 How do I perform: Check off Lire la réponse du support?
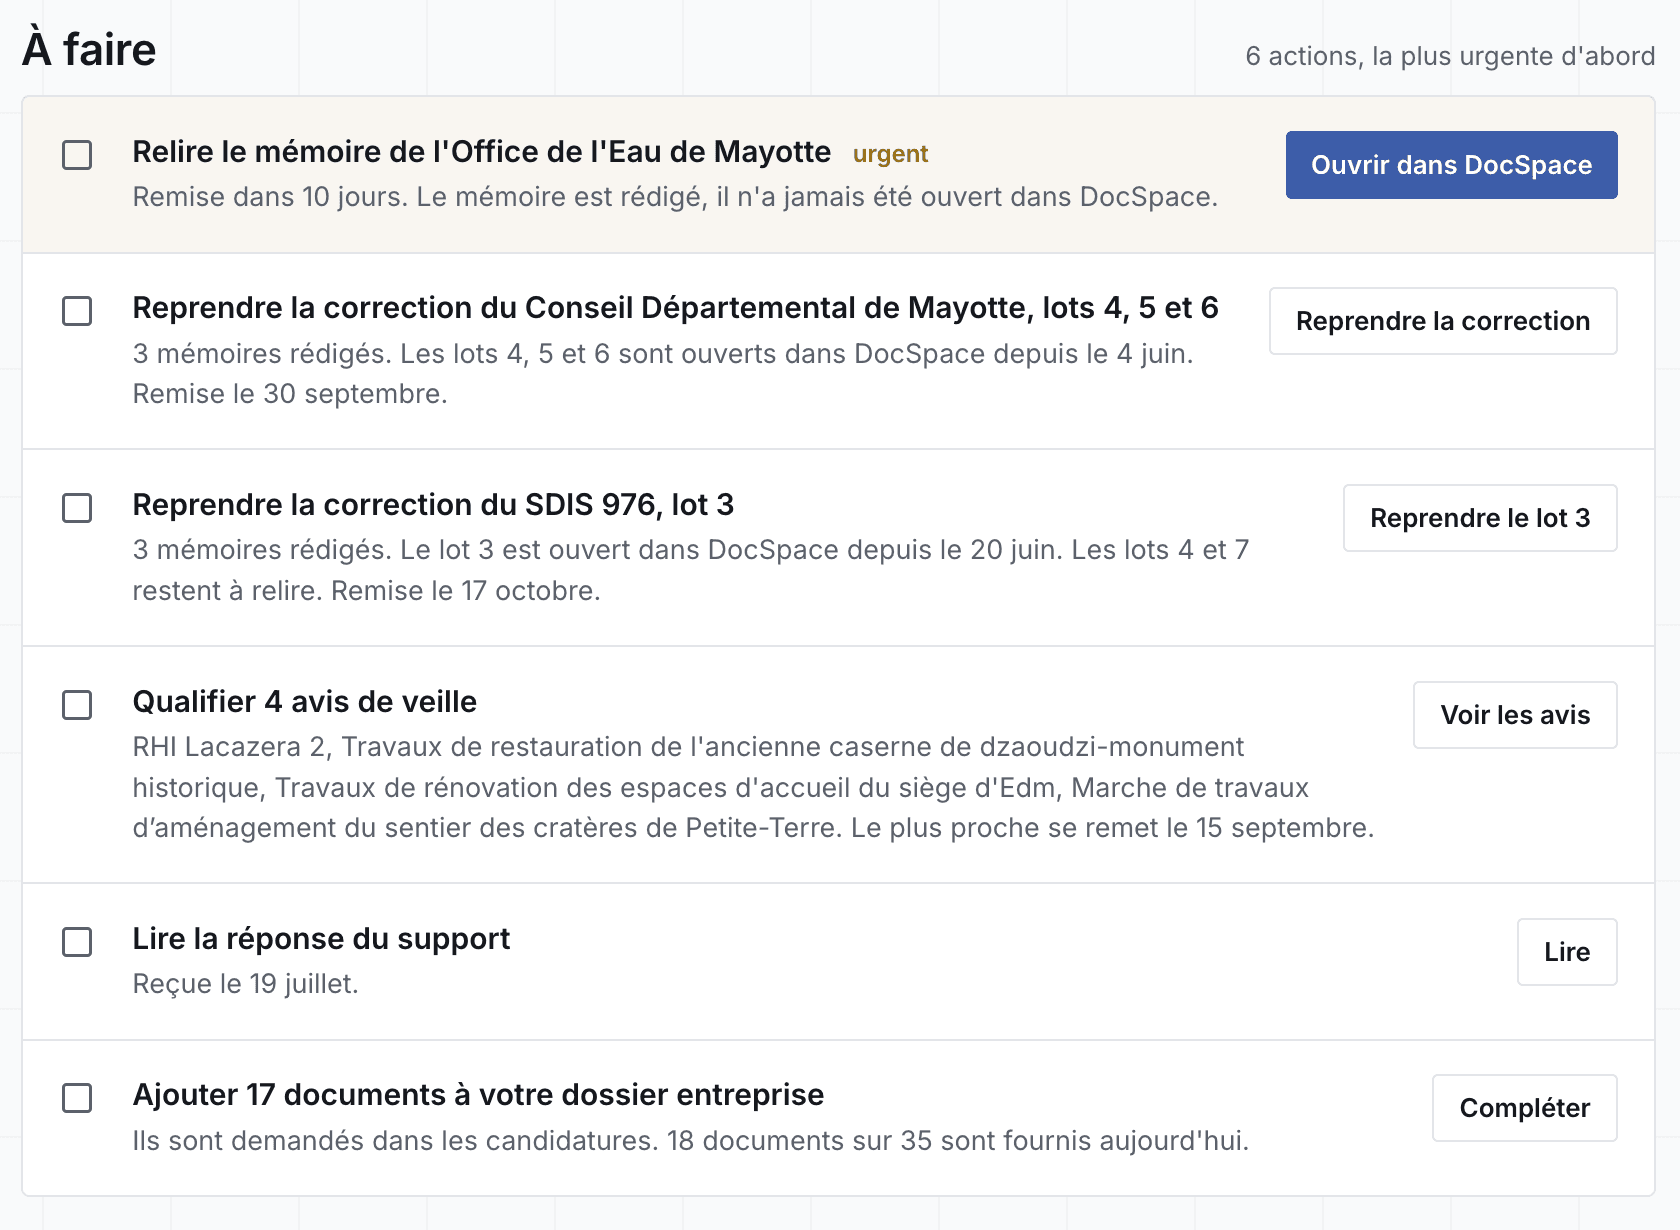click(x=77, y=942)
